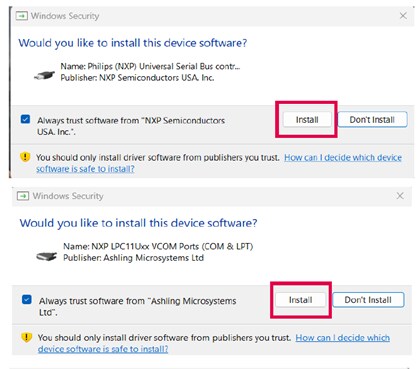Click the USB cable icon beside Philips (NXP)
The height and width of the screenshot is (369, 420).
pyautogui.click(x=45, y=75)
